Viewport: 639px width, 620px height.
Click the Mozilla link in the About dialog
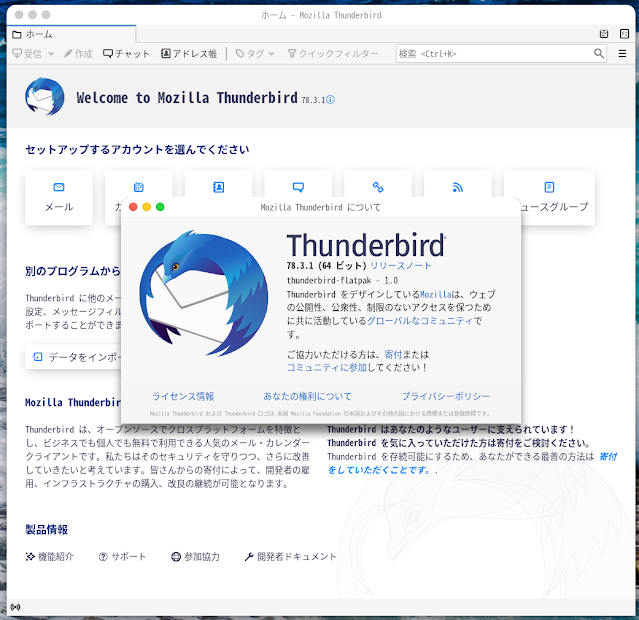(436, 294)
